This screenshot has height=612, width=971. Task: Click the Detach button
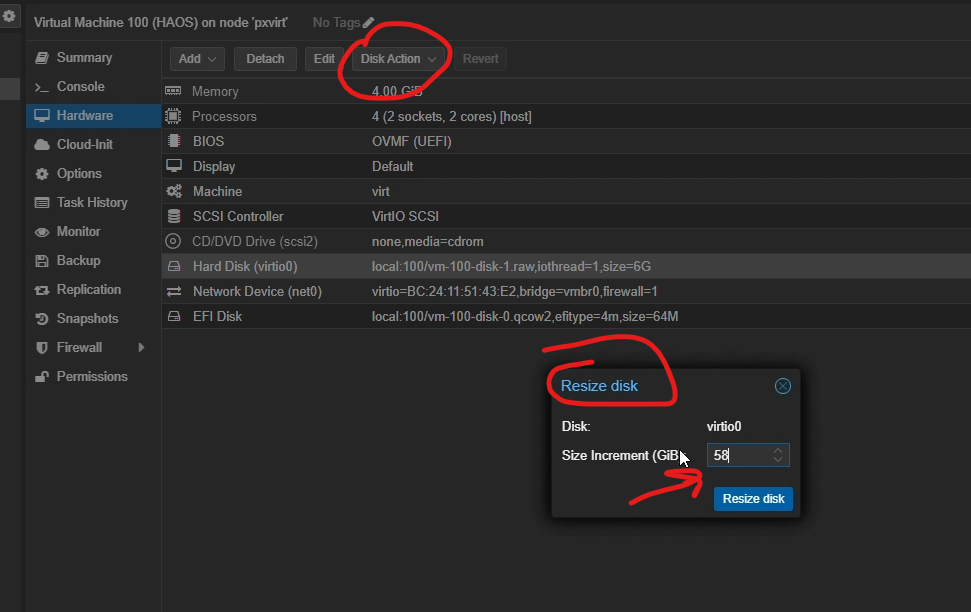click(265, 59)
